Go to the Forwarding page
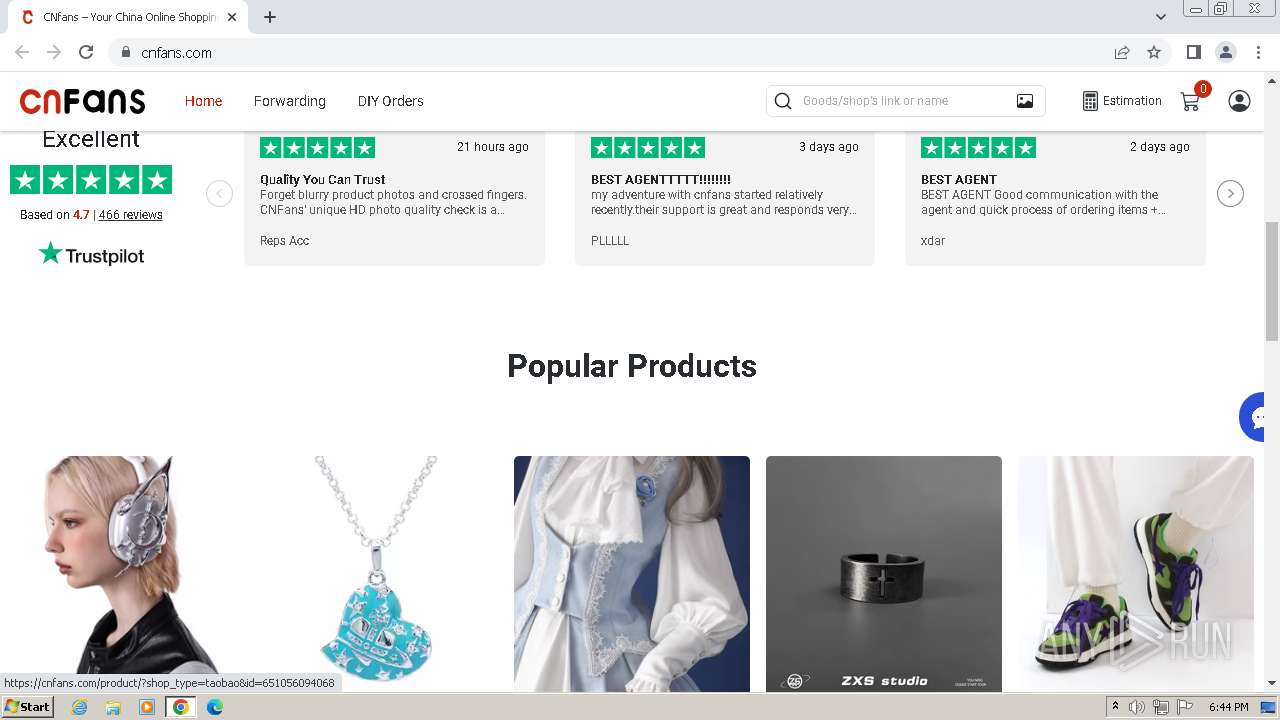The height and width of the screenshot is (720, 1280). [x=290, y=101]
